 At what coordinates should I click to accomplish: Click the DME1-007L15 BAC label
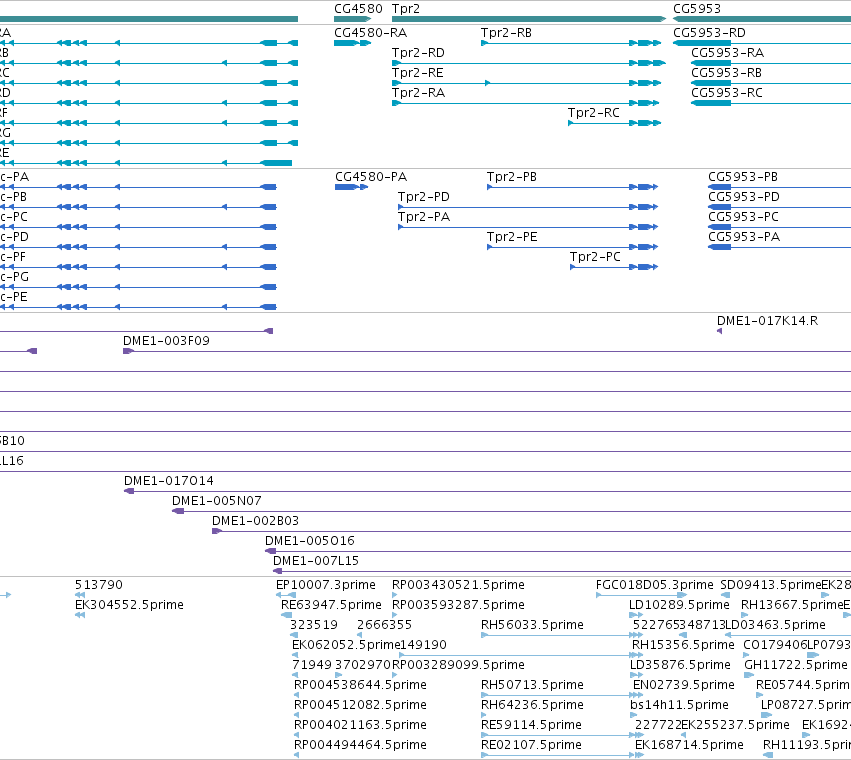coord(316,561)
